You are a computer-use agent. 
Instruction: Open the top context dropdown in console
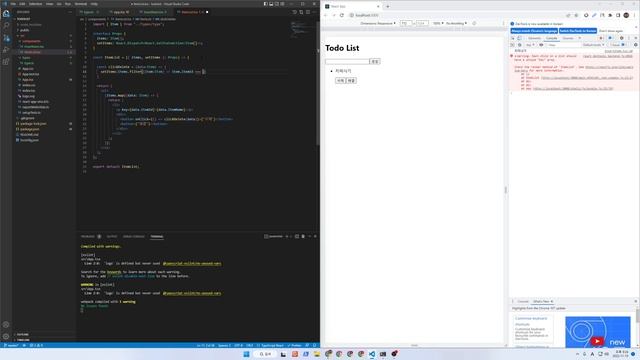pyautogui.click(x=530, y=45)
